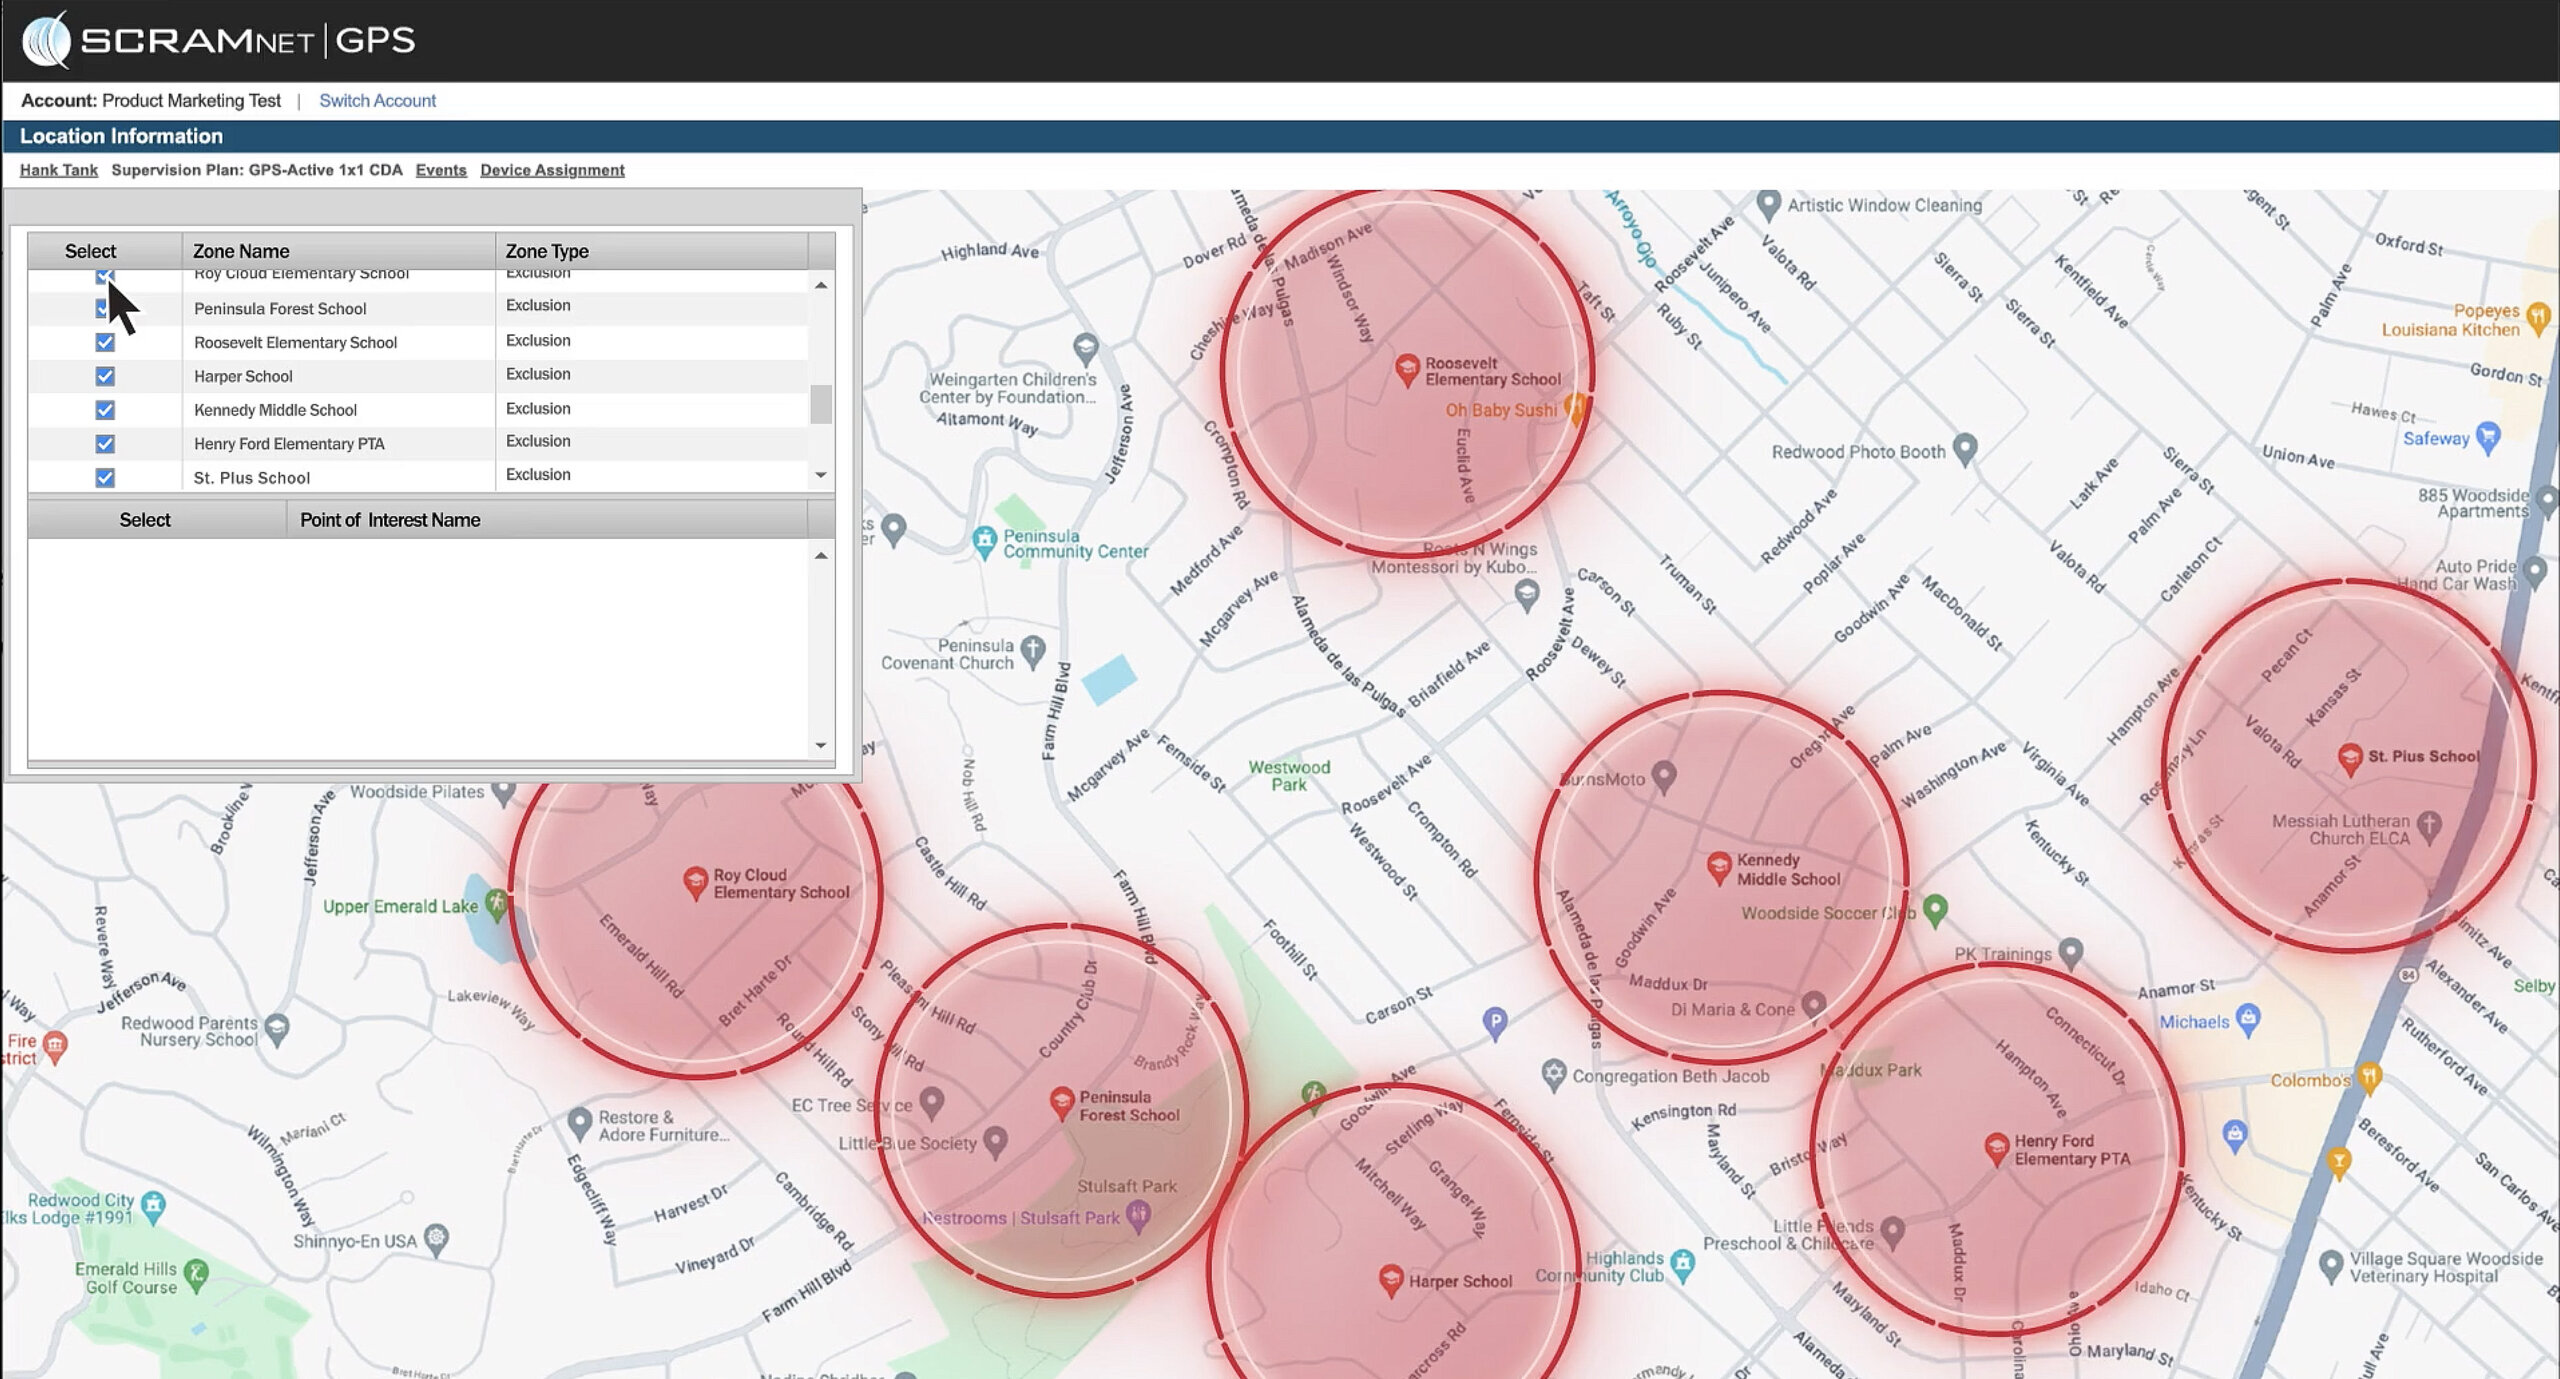Click the Select header in zone table

point(105,251)
